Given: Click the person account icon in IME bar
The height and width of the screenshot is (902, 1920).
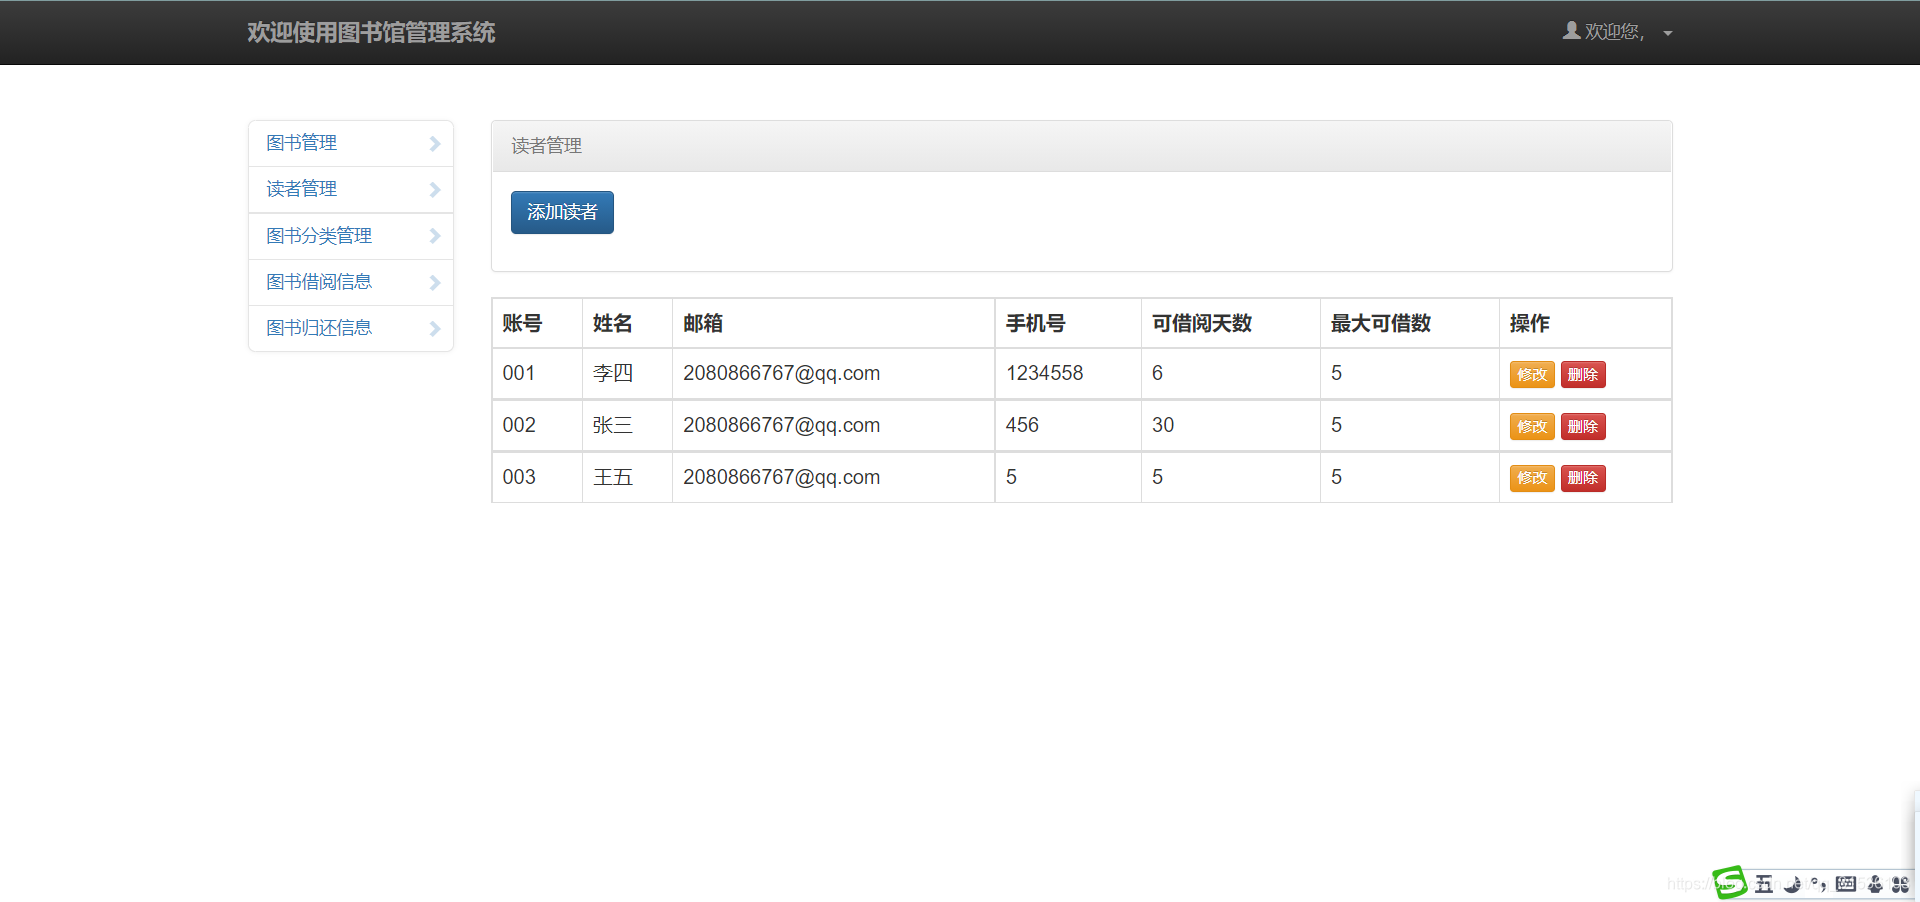Looking at the screenshot, I should (x=1875, y=884).
